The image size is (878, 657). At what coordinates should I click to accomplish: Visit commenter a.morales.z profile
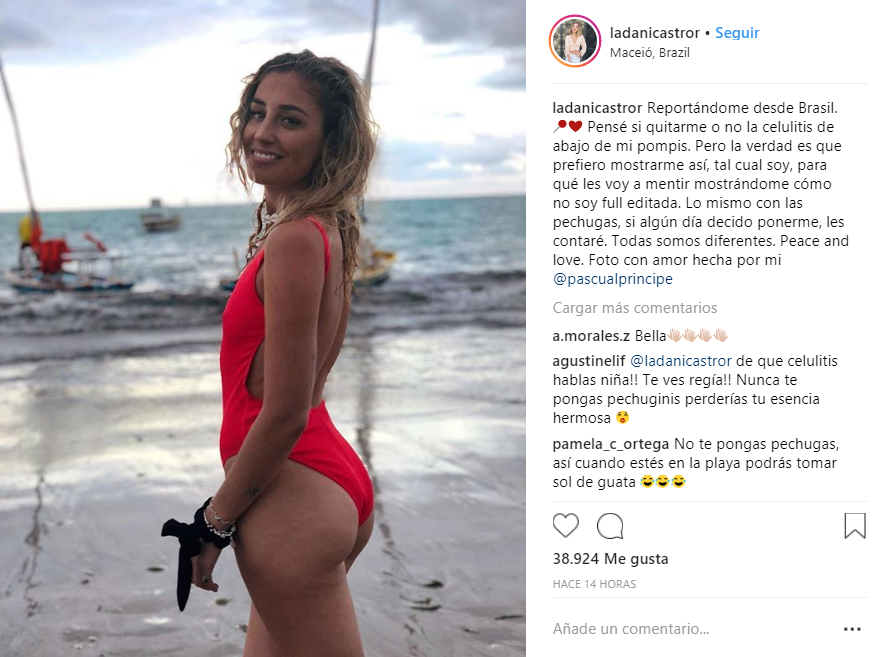click(591, 336)
